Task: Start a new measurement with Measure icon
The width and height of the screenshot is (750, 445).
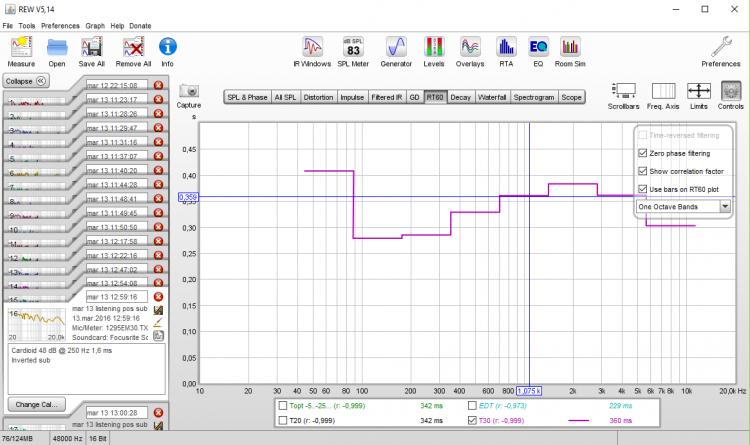Action: point(21,52)
